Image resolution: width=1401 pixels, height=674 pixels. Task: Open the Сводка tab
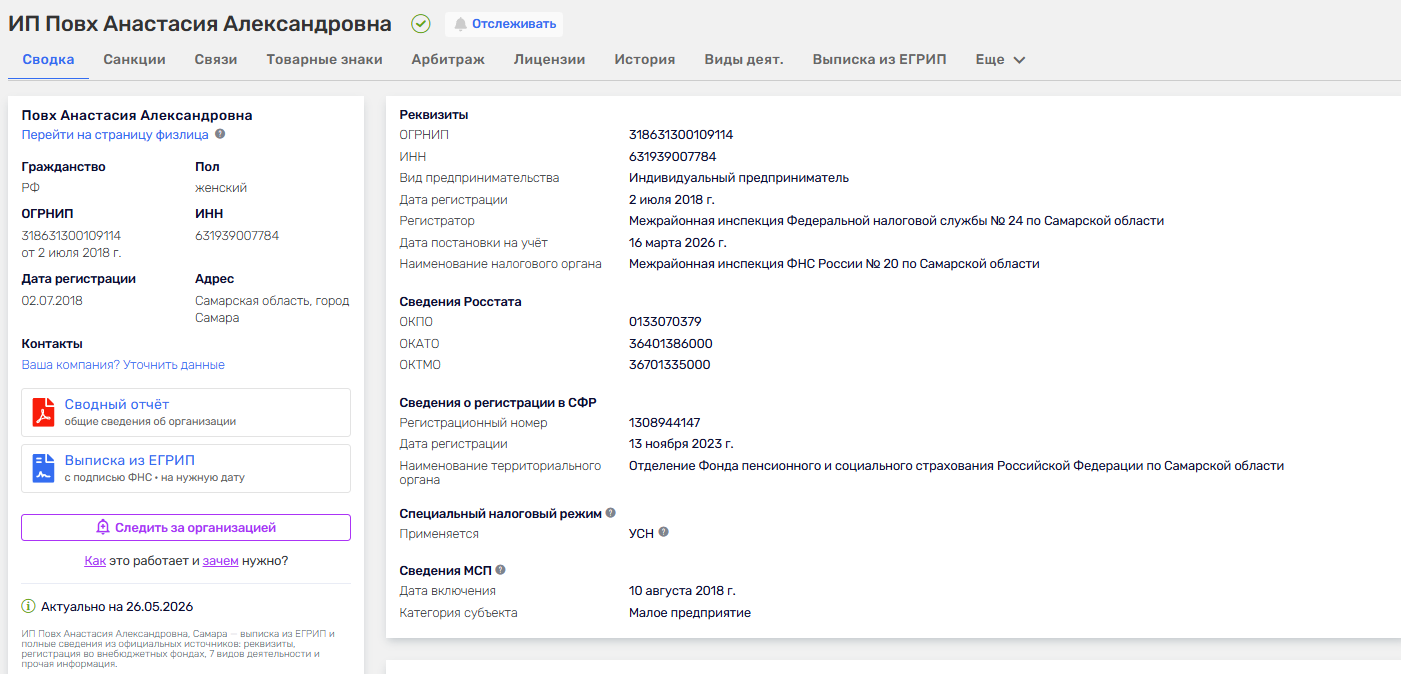[48, 59]
